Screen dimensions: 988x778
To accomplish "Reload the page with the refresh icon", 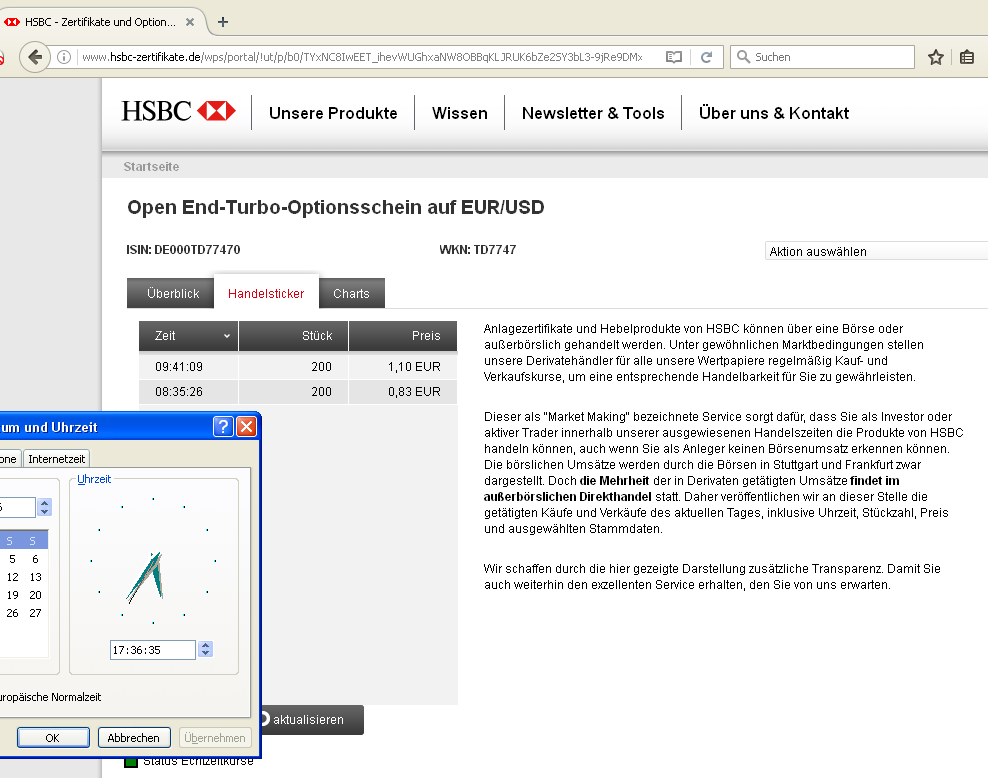I will [706, 57].
